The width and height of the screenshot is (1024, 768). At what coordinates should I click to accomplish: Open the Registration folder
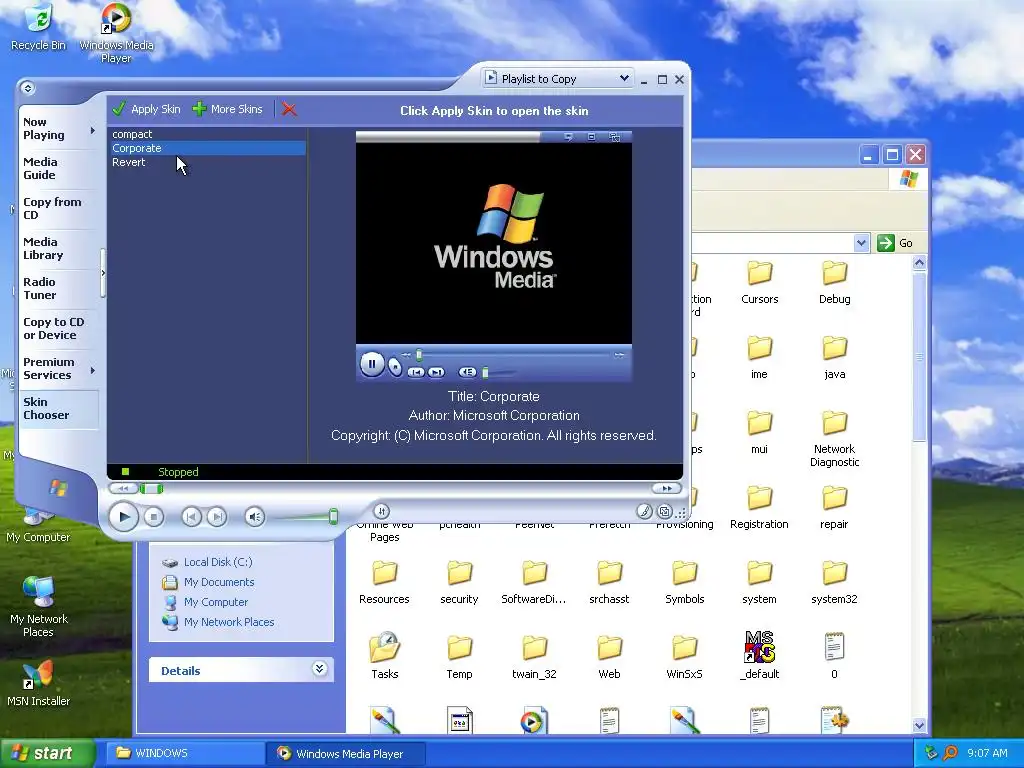tap(760, 508)
